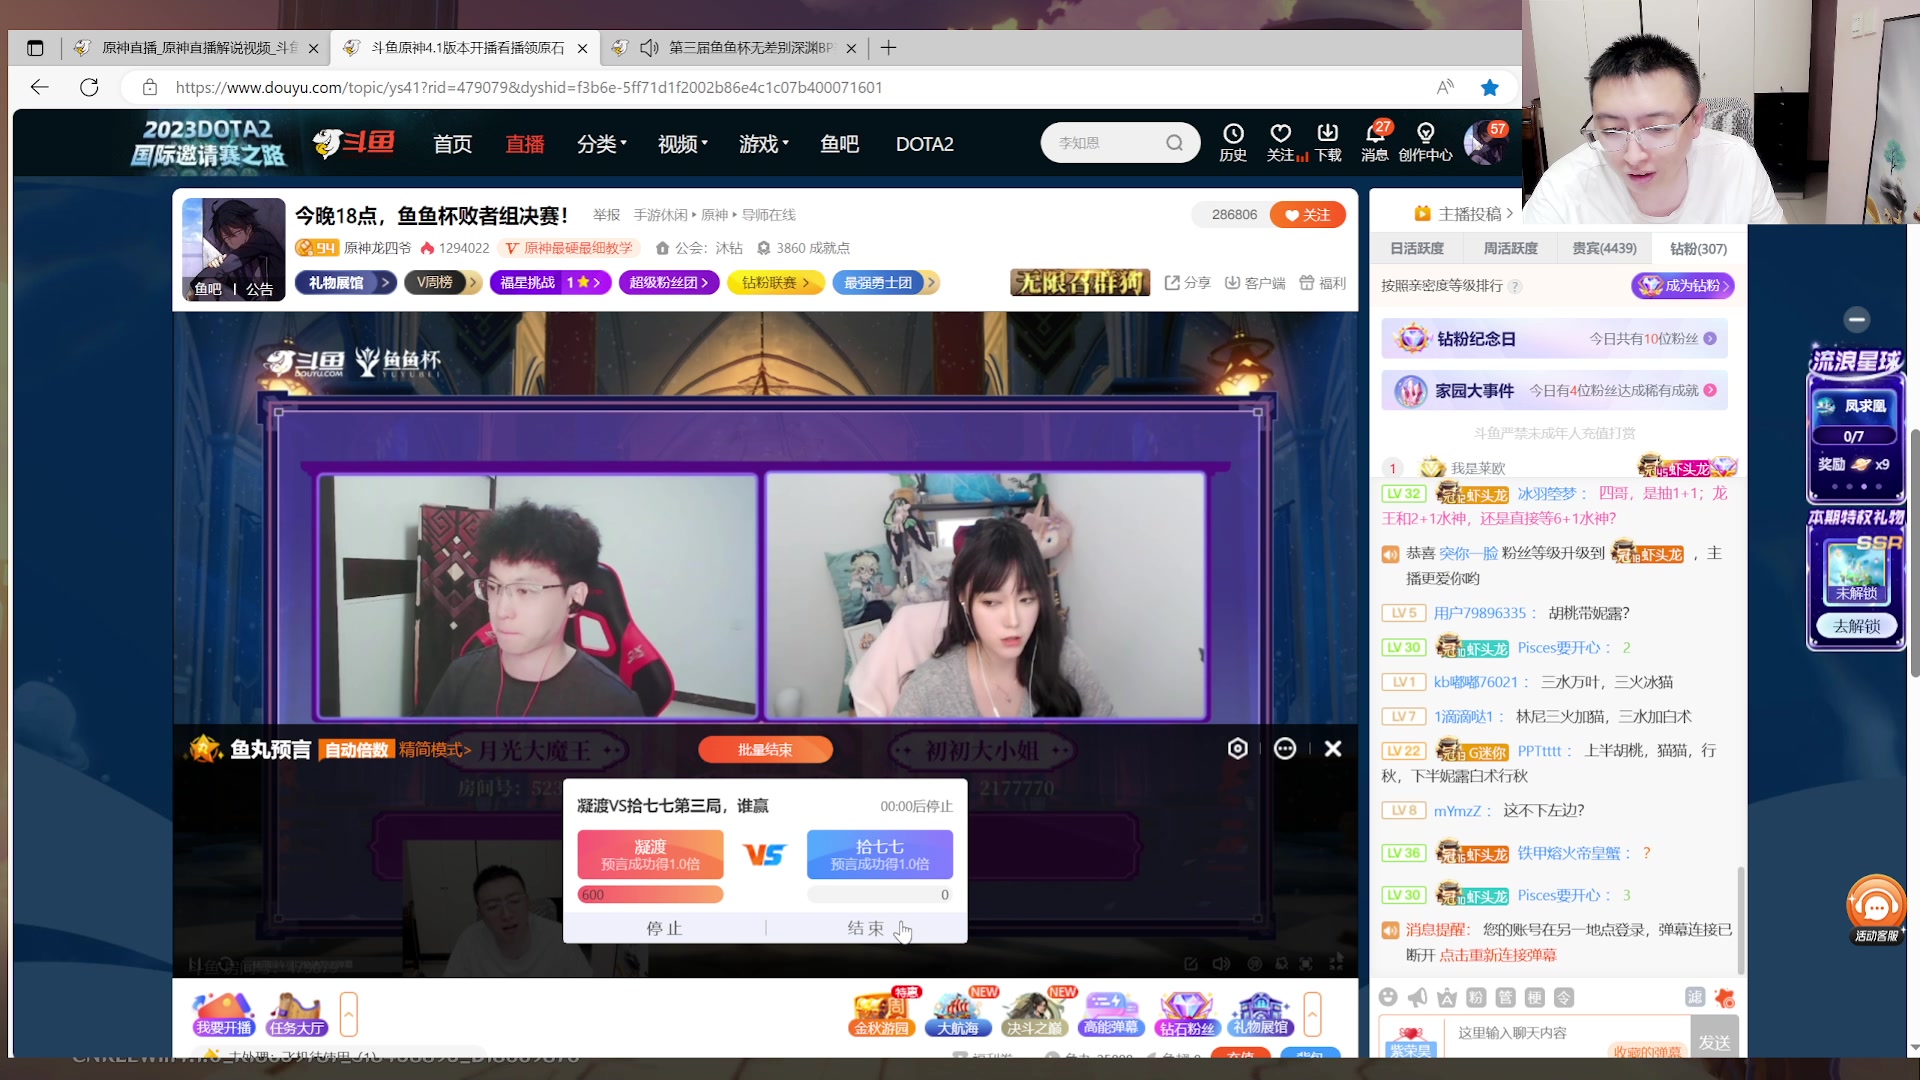
Task: Open prediction settings hexagon icon
Action: click(x=1237, y=749)
